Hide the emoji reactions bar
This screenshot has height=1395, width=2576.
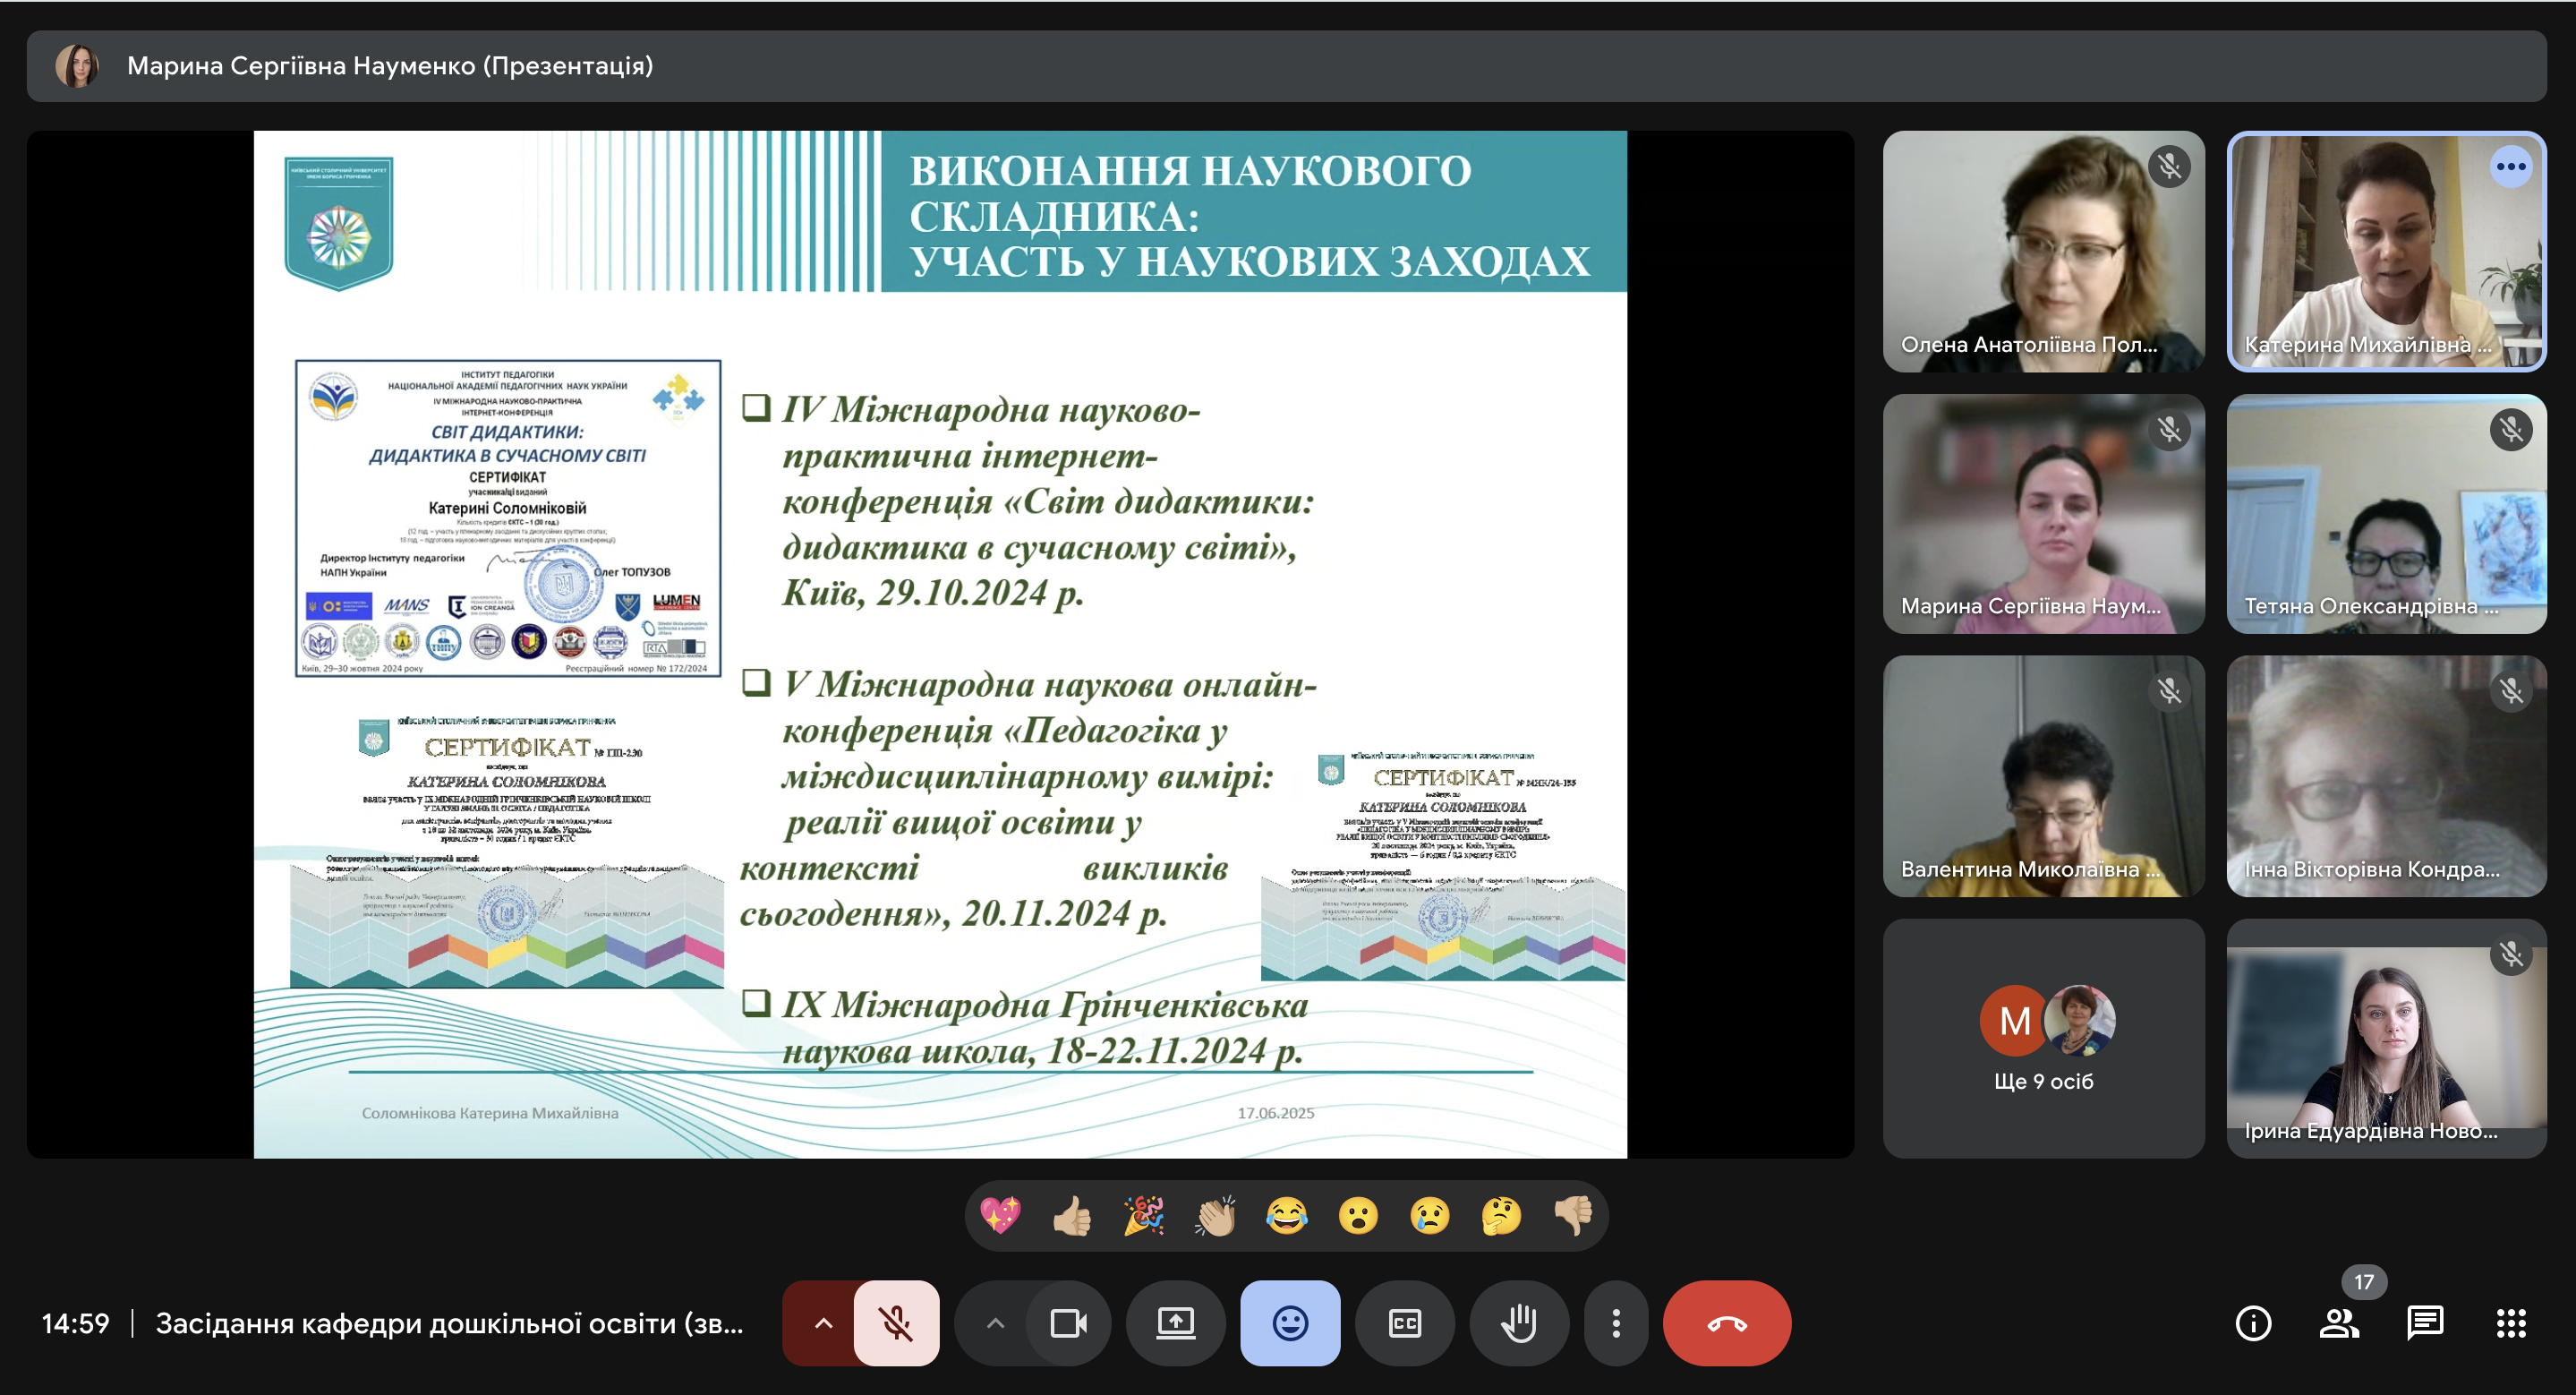tap(1290, 1323)
